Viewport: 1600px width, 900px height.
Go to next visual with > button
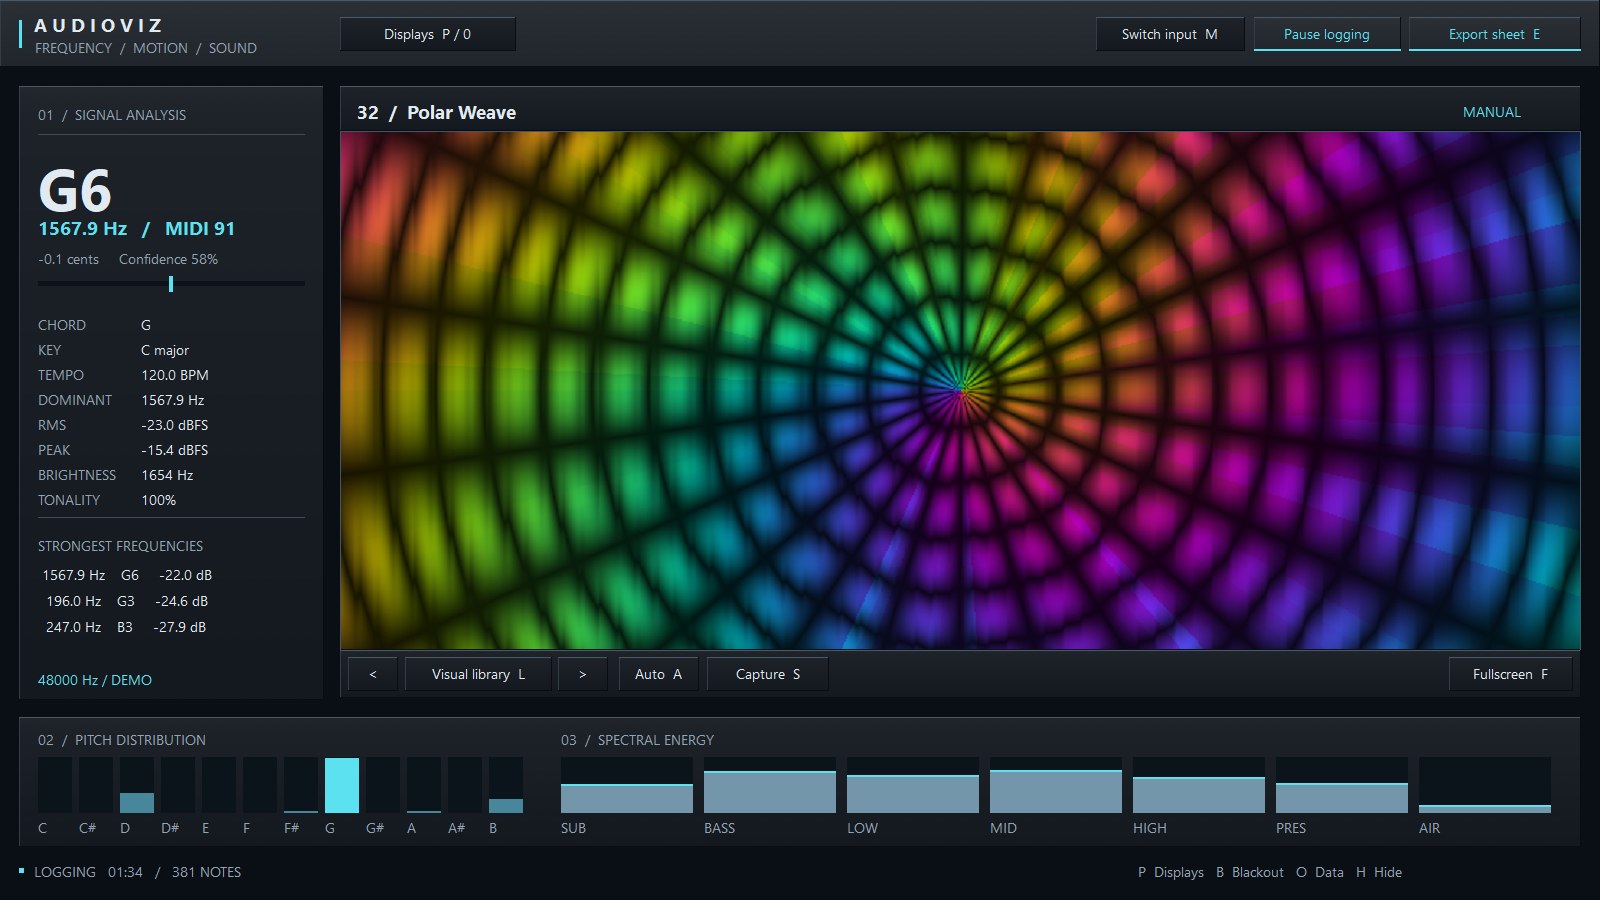[583, 674]
